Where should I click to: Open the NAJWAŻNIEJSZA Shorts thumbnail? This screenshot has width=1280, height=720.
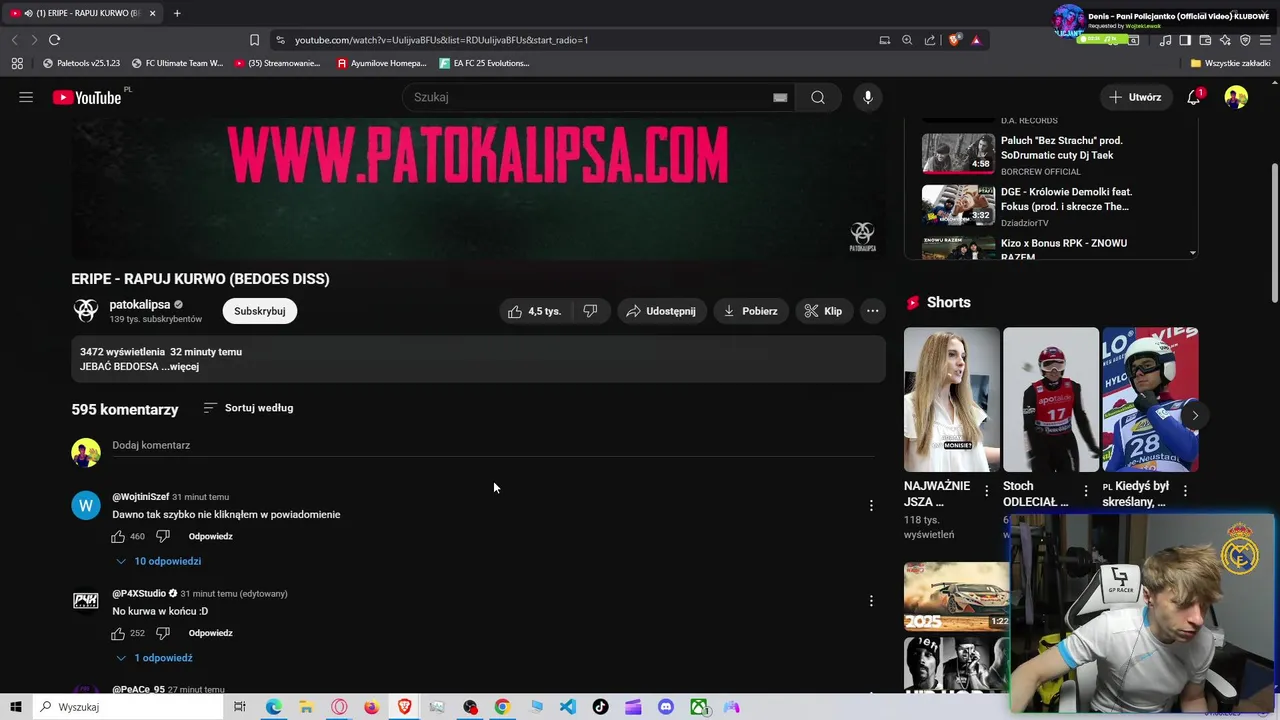click(951, 399)
